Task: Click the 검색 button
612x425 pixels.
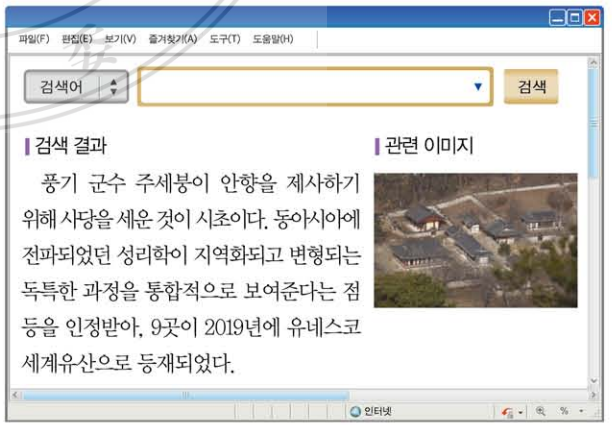Action: click(531, 87)
